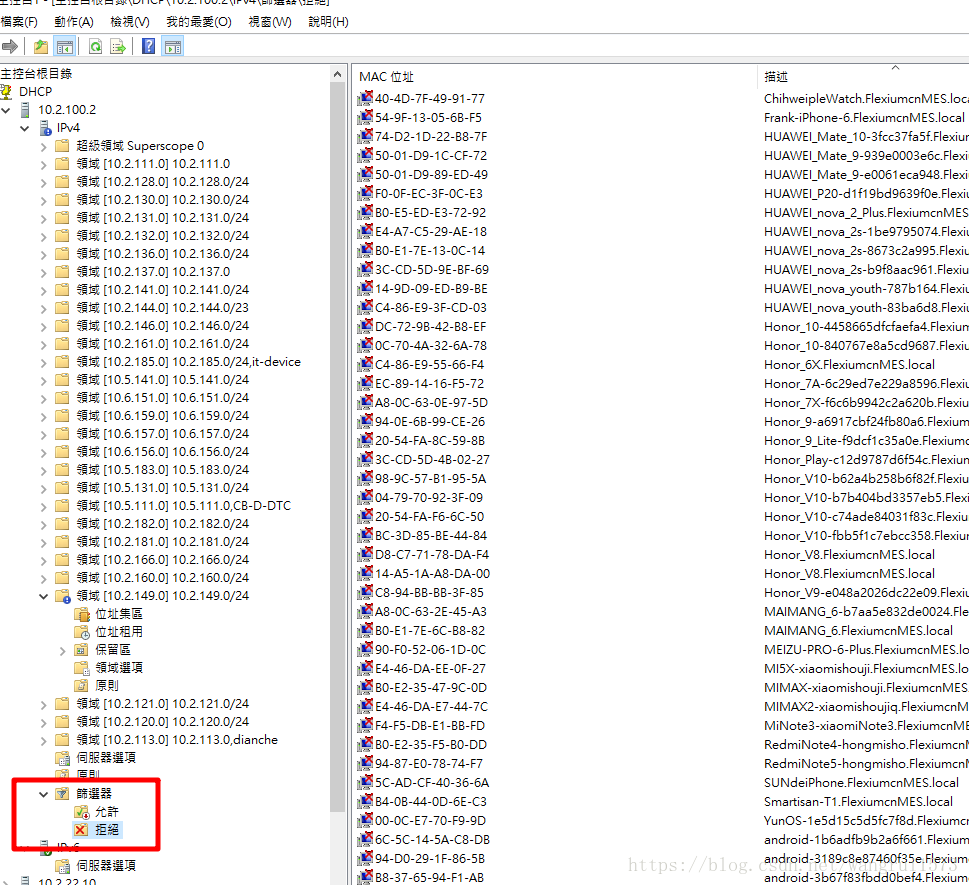Select scope 10.2.121.0/24 in tree
The image size is (969, 885).
point(163,704)
